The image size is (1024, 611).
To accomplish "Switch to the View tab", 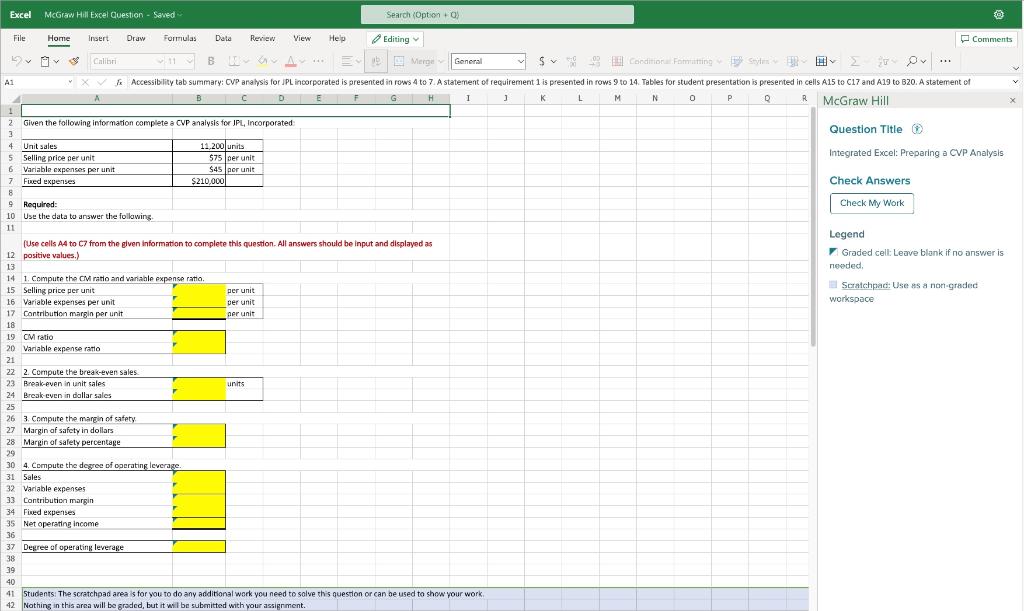I will click(302, 39).
